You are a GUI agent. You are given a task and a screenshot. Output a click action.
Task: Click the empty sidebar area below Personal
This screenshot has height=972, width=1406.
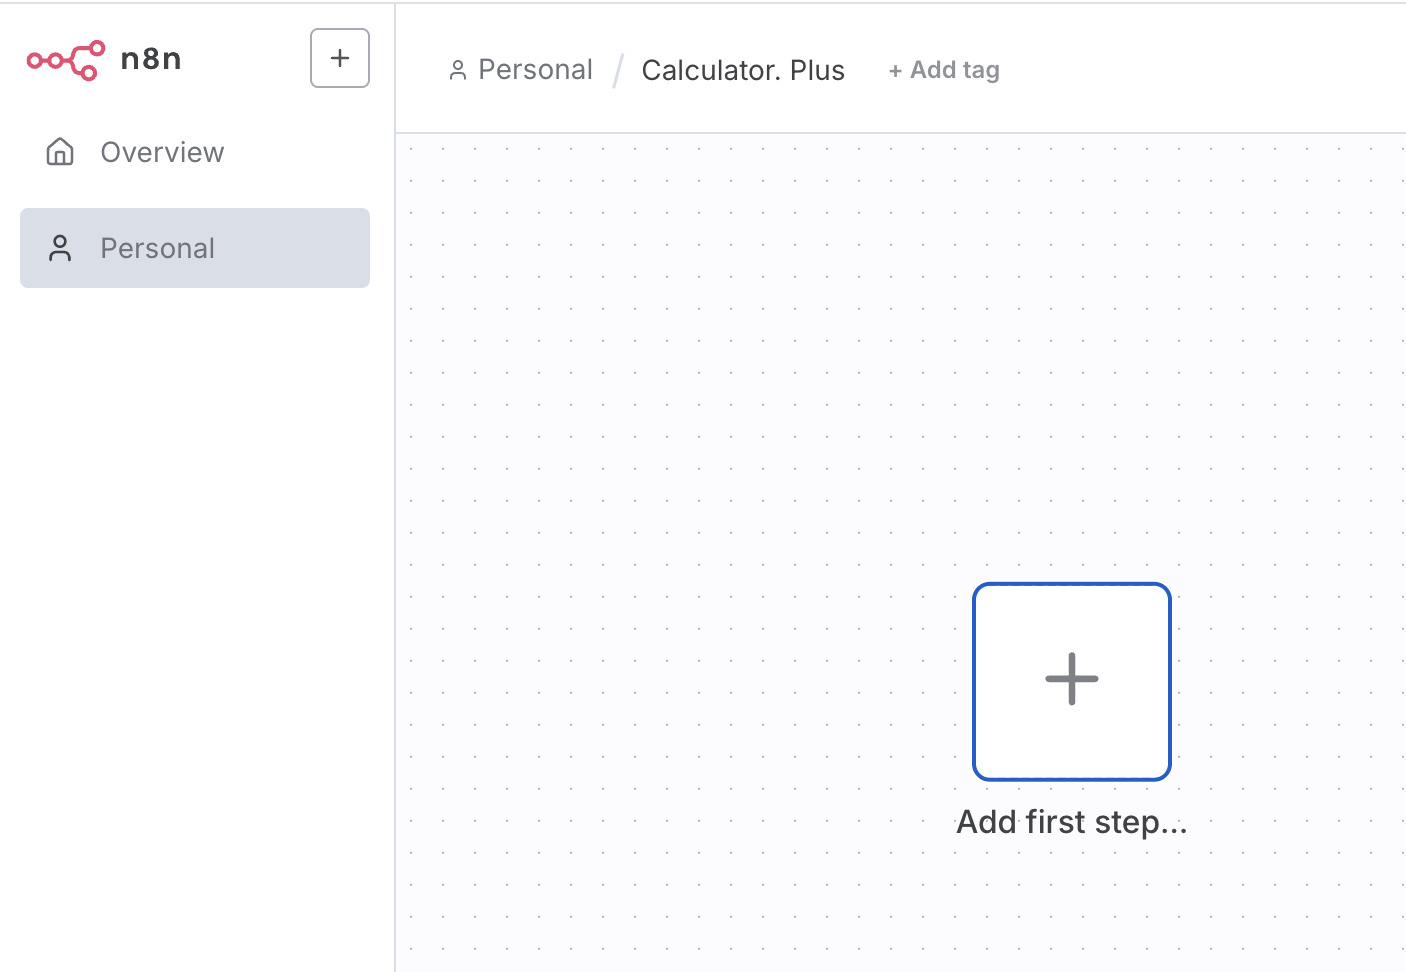[195, 600]
